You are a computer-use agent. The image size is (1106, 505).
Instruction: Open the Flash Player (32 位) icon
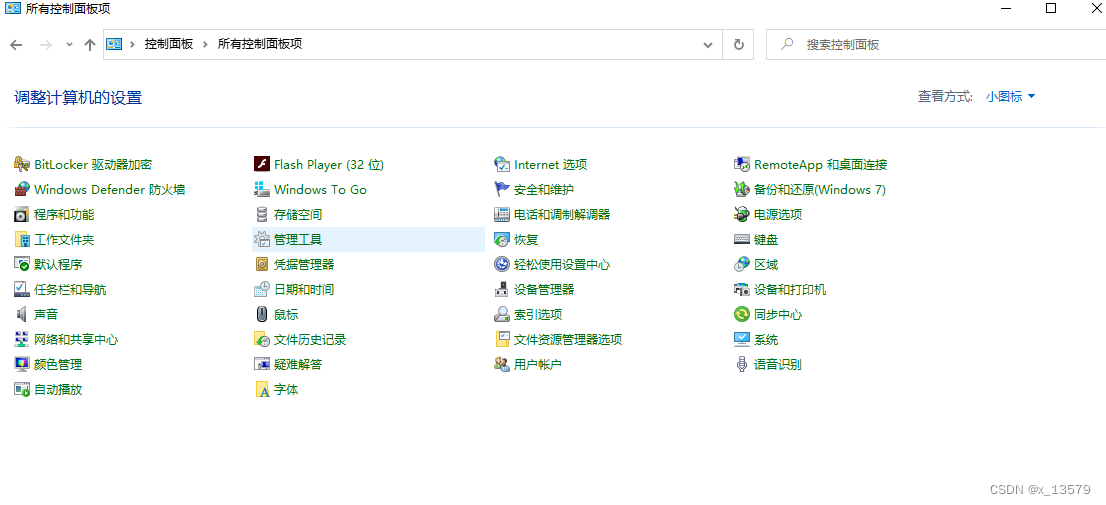262,164
